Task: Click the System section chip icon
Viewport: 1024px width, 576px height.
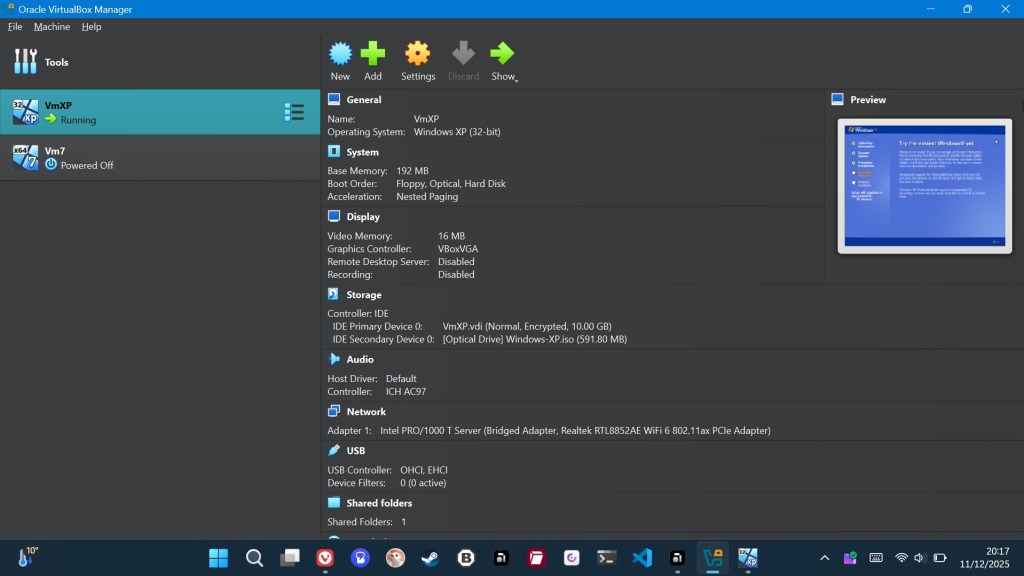Action: pyautogui.click(x=334, y=152)
